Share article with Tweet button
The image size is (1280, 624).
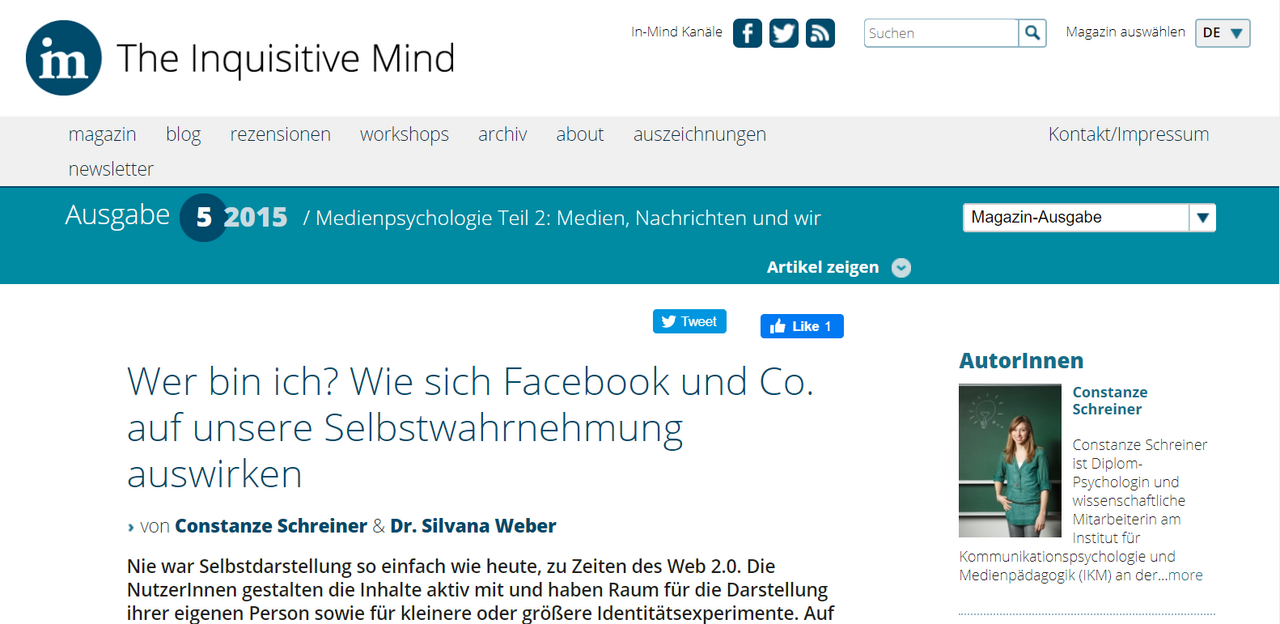click(689, 322)
